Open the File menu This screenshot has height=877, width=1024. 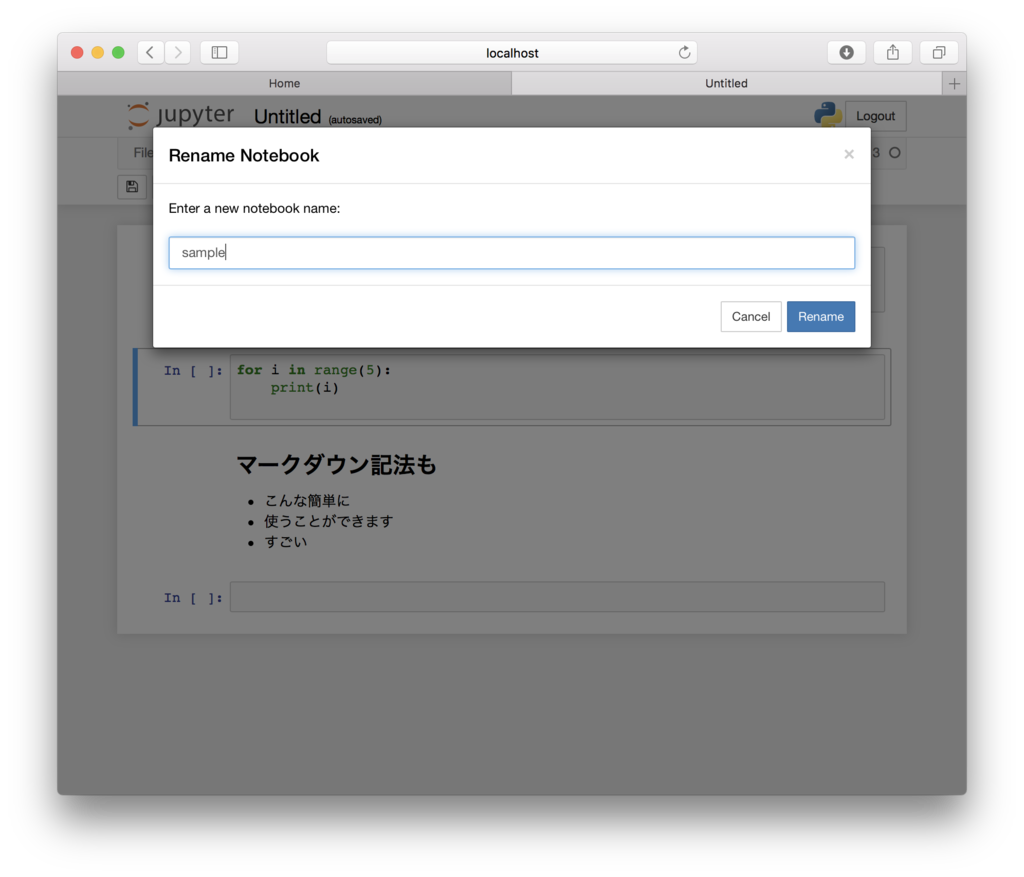tap(140, 152)
